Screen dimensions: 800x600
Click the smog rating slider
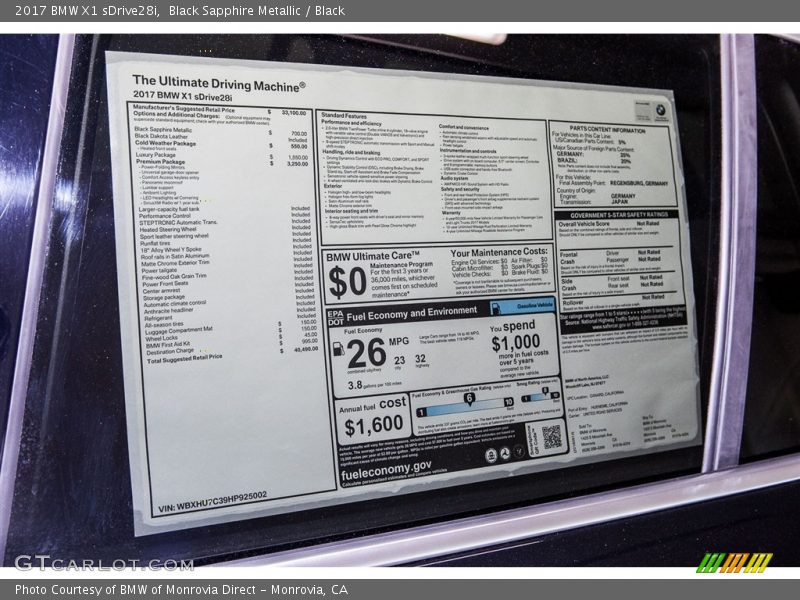(540, 395)
